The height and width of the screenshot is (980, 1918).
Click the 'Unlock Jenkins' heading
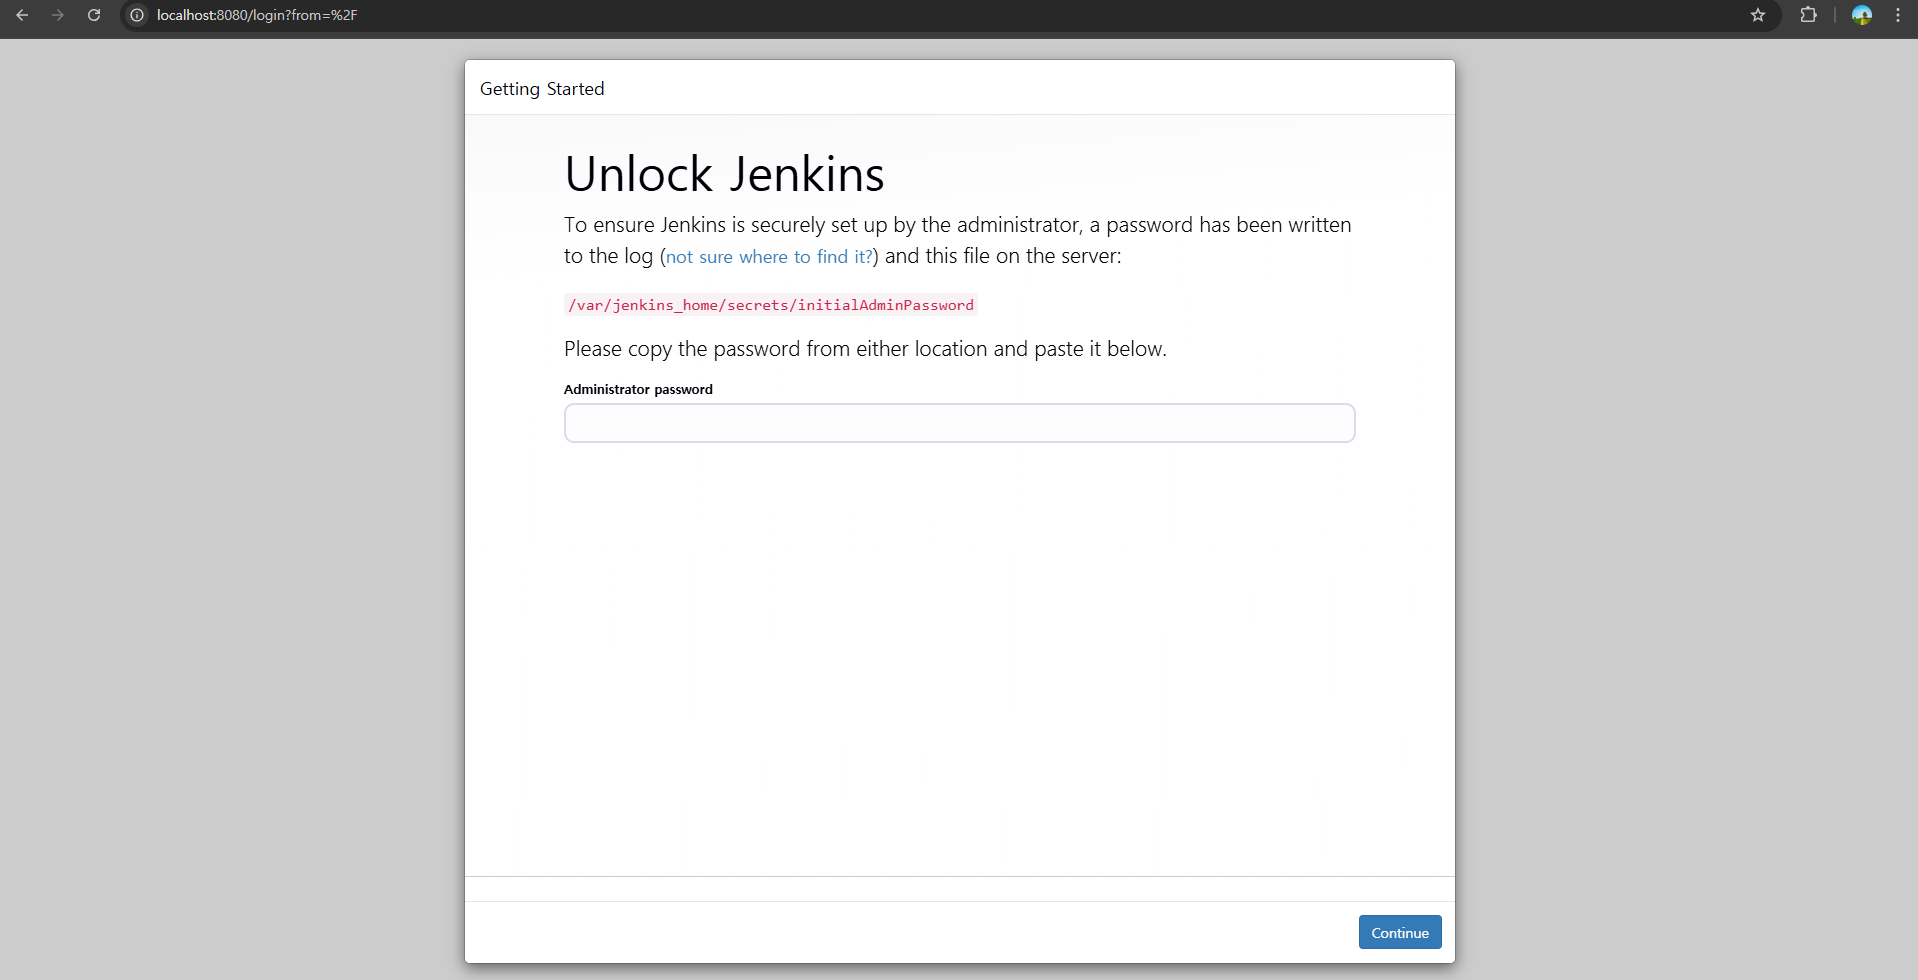click(724, 174)
